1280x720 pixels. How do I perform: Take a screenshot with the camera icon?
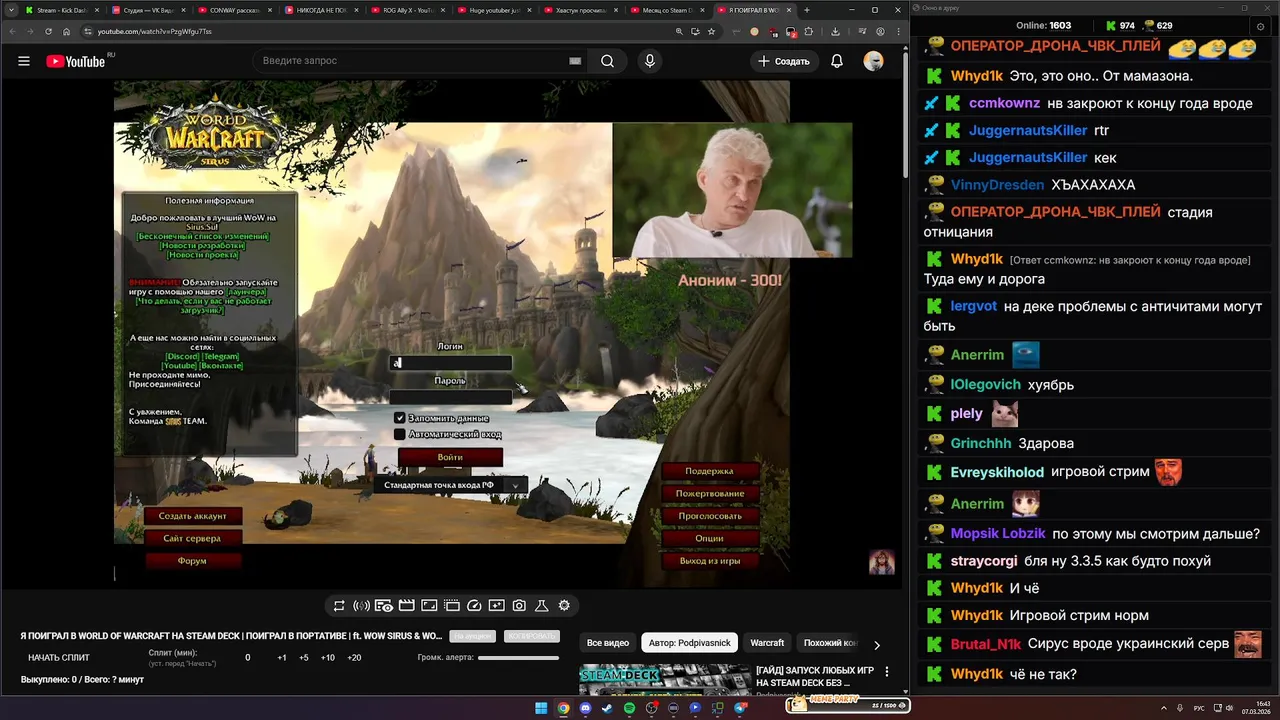pos(519,605)
